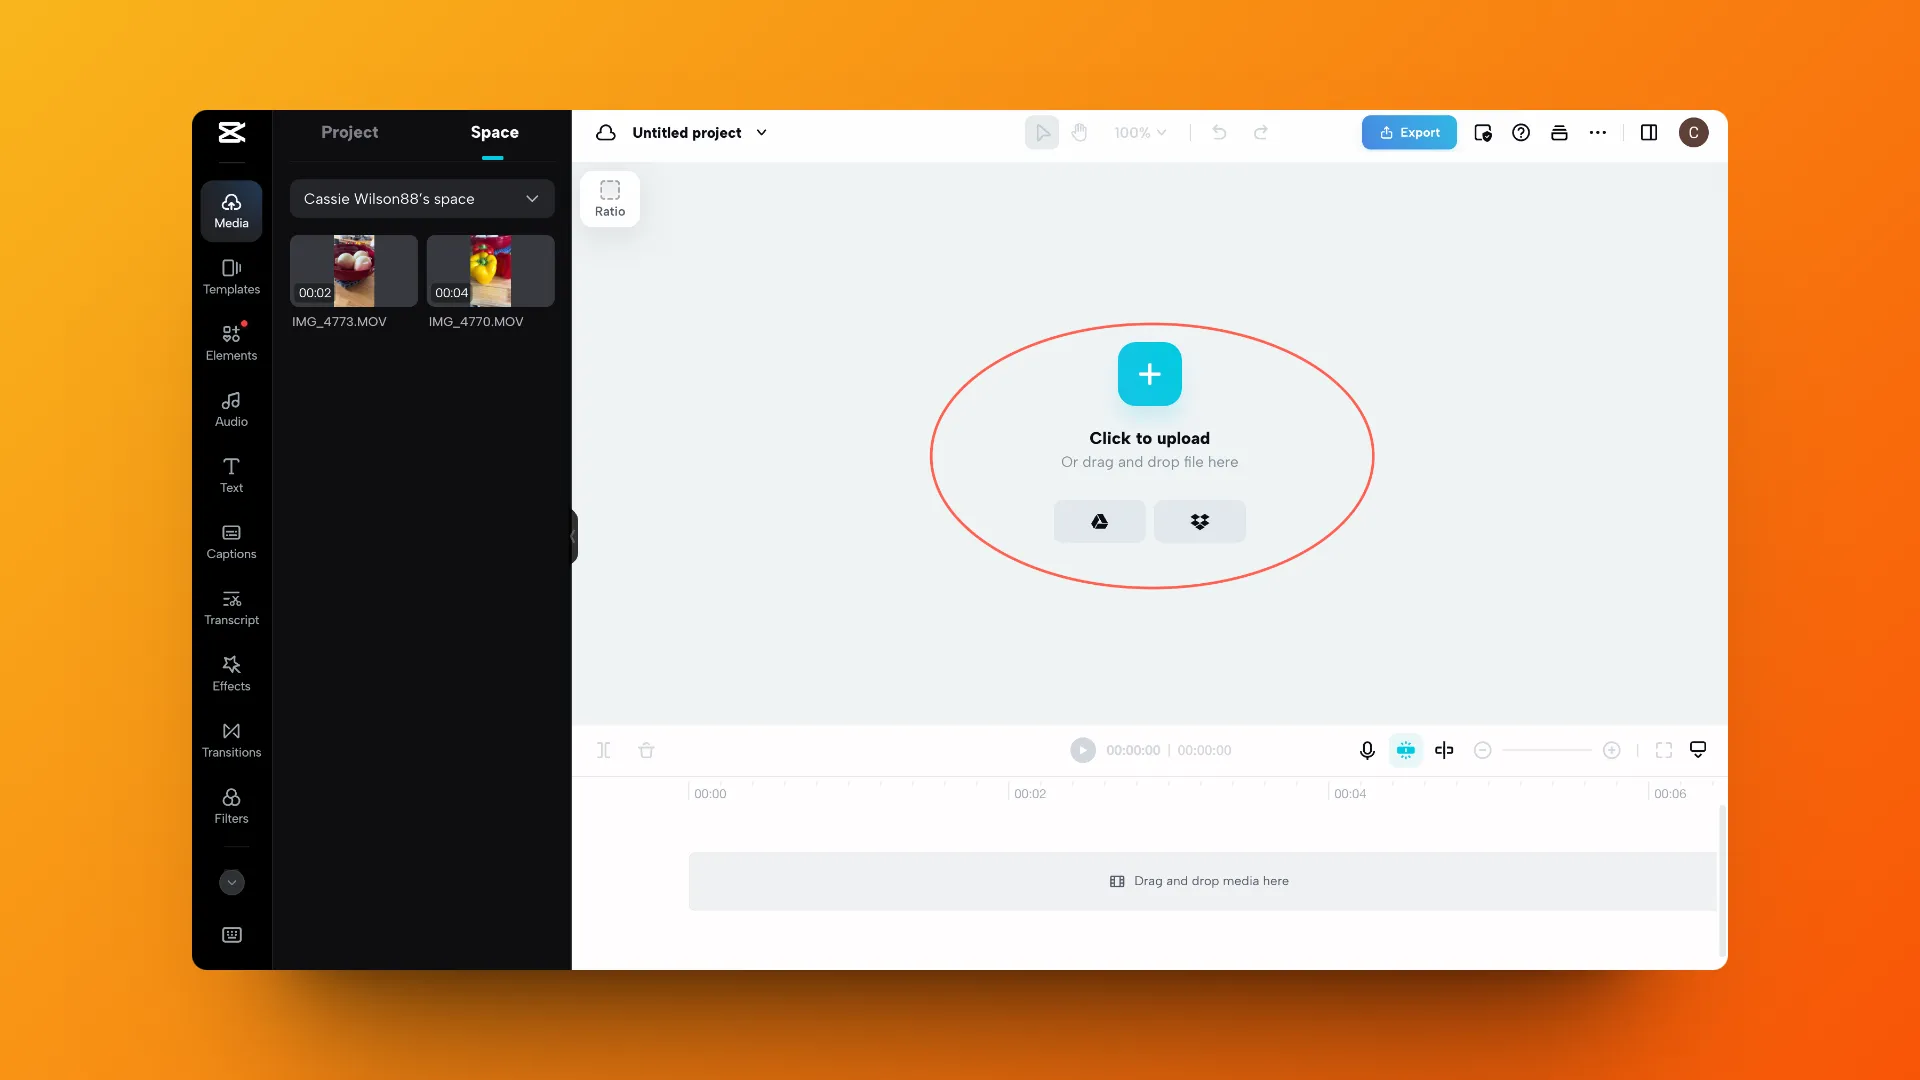
Task: Collapse the left media panel handle
Action: tap(574, 536)
